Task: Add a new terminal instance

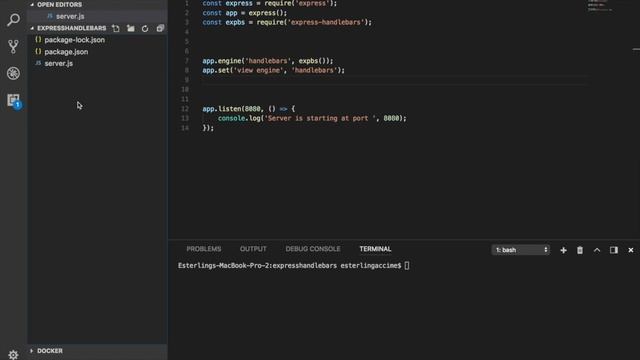Action: point(563,250)
